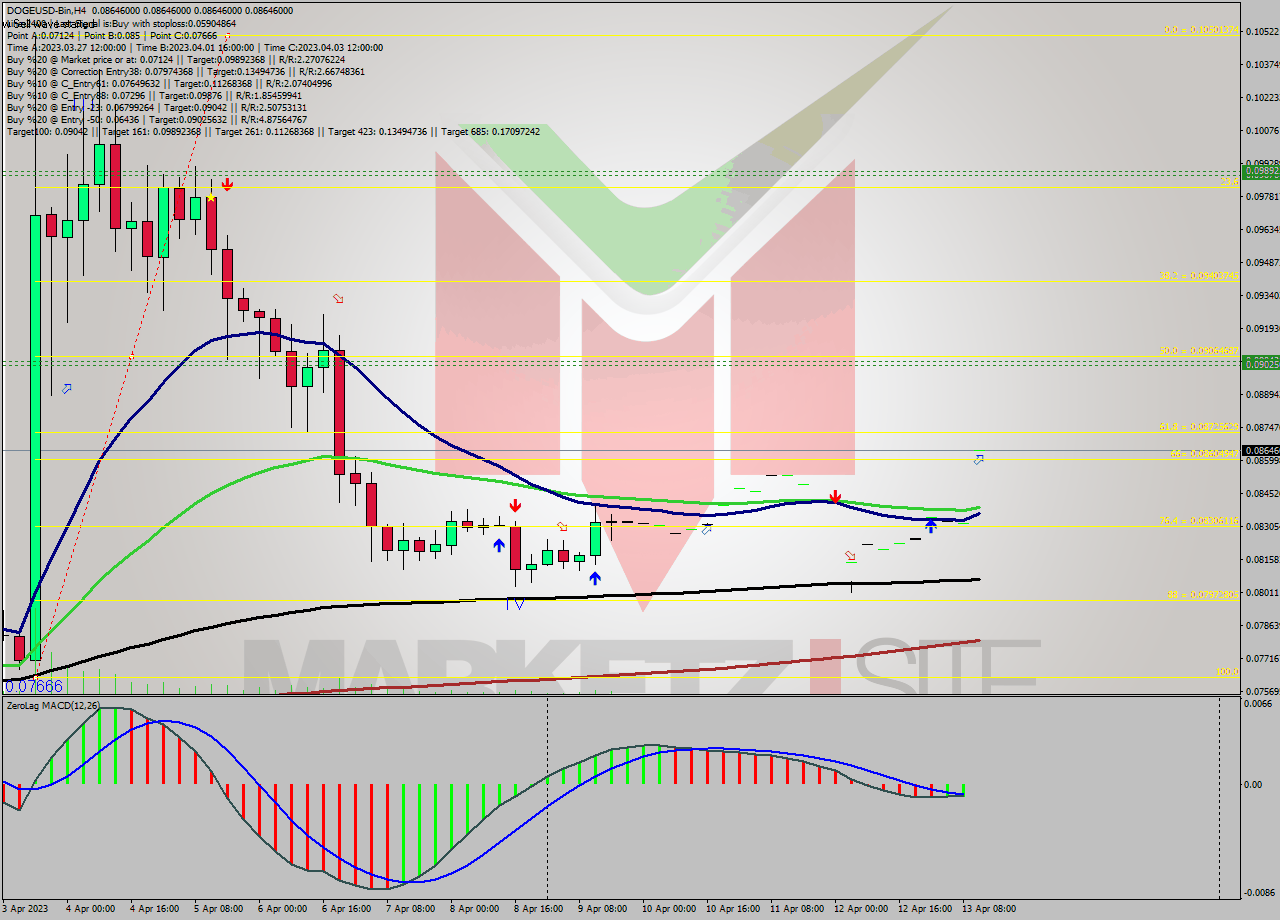This screenshot has width=1280, height=920.
Task: Click the hollow blue arrow near 13 Apr 08:00
Action: (x=978, y=459)
